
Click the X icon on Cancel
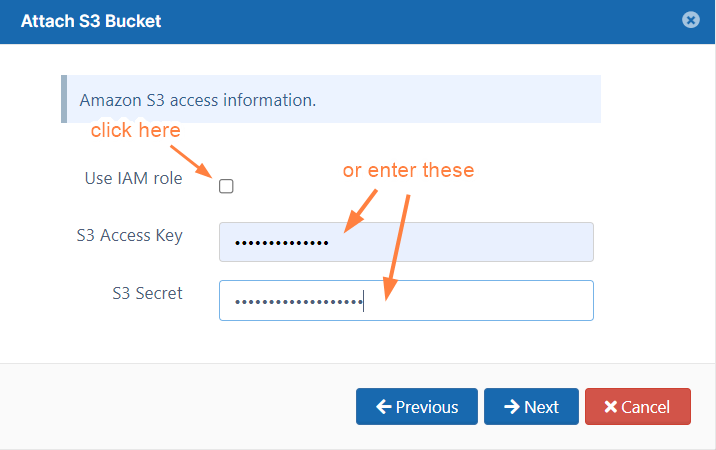[610, 407]
